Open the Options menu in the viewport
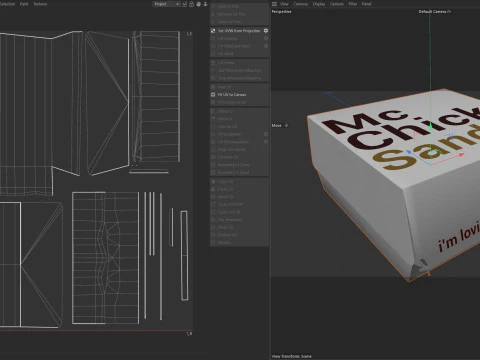The width and height of the screenshot is (480, 360). point(337,4)
